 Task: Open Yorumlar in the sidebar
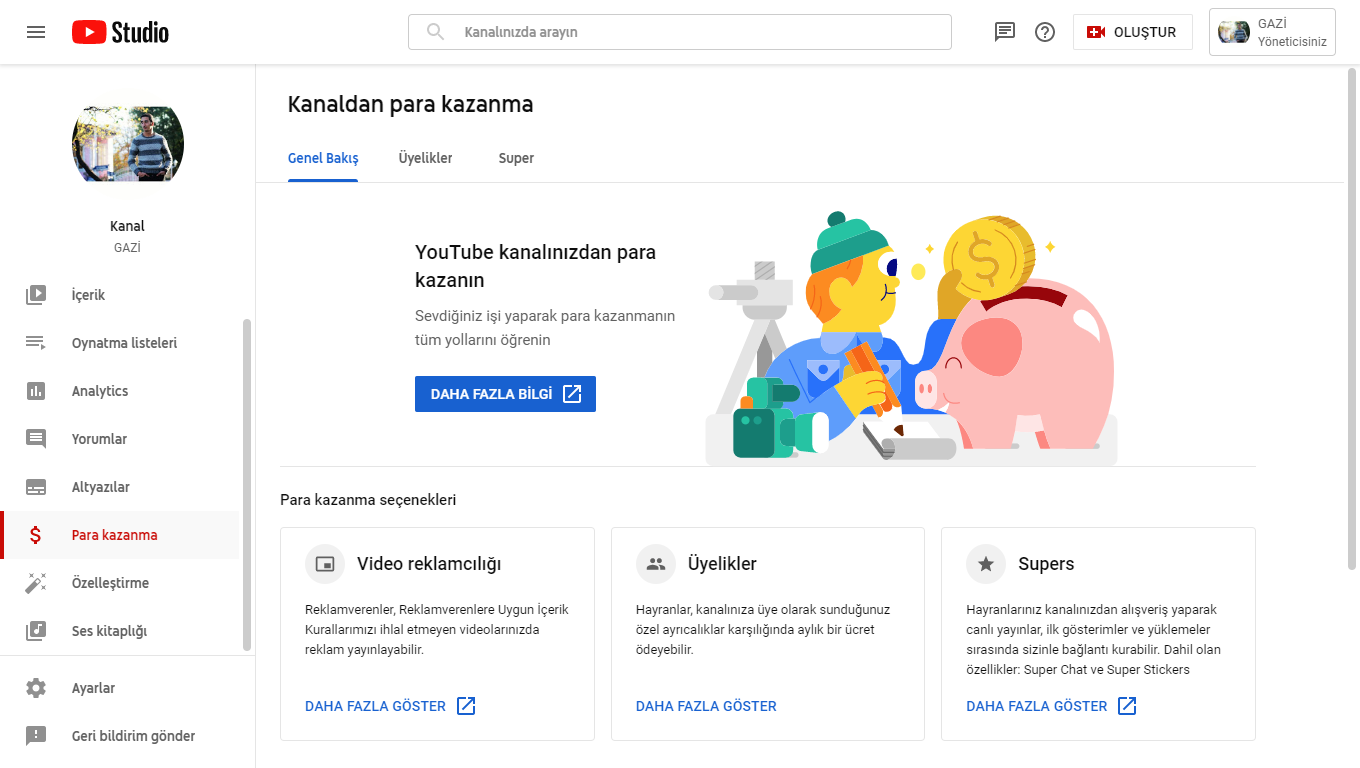pos(120,439)
